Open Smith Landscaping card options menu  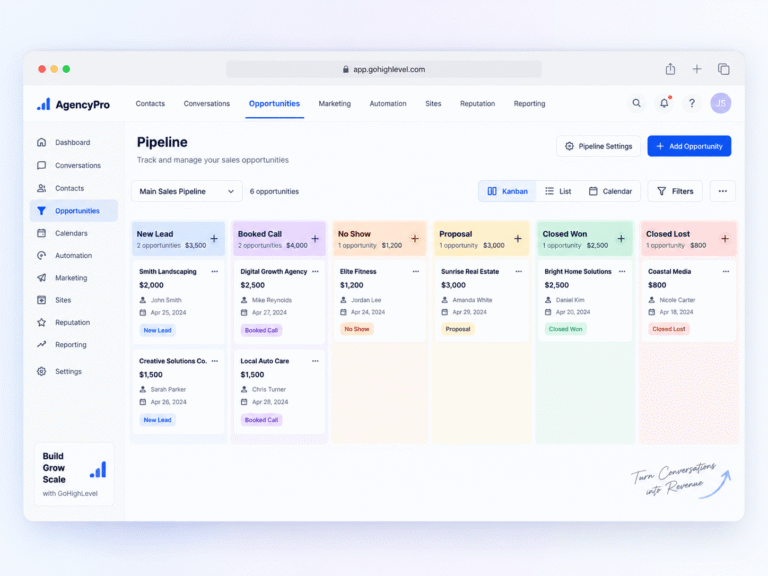215,271
